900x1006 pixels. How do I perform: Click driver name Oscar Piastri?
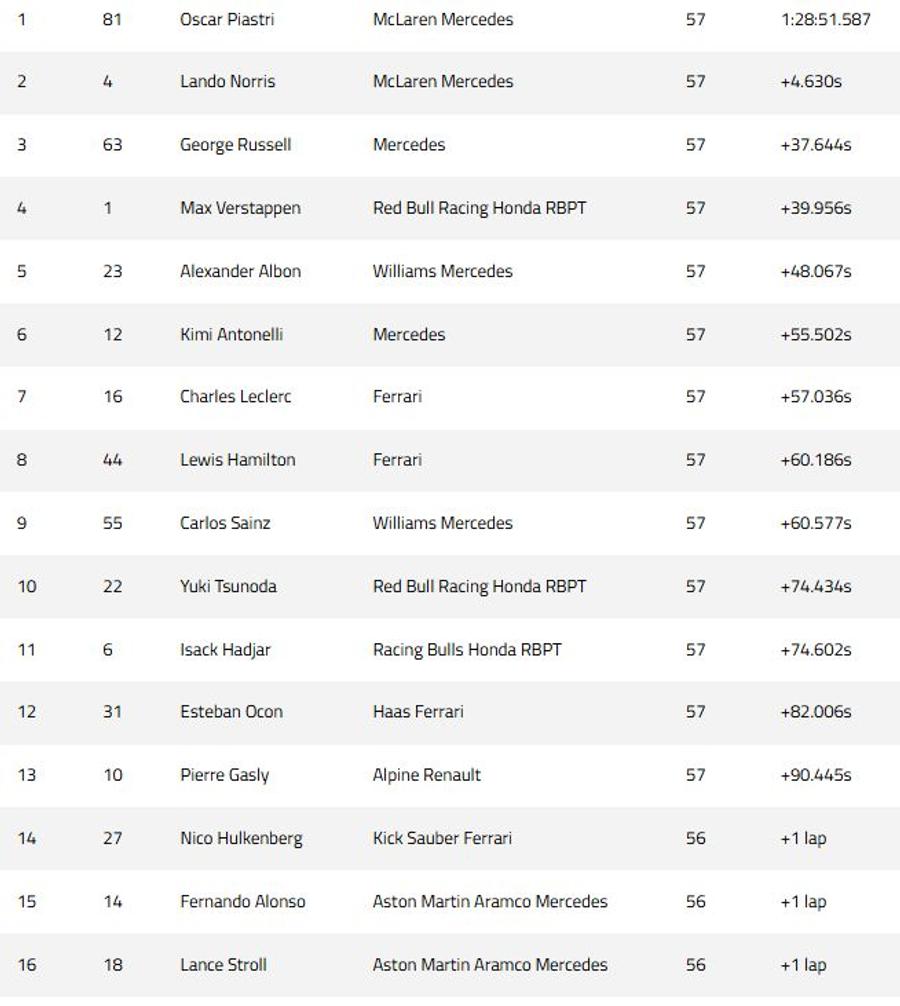click(227, 19)
